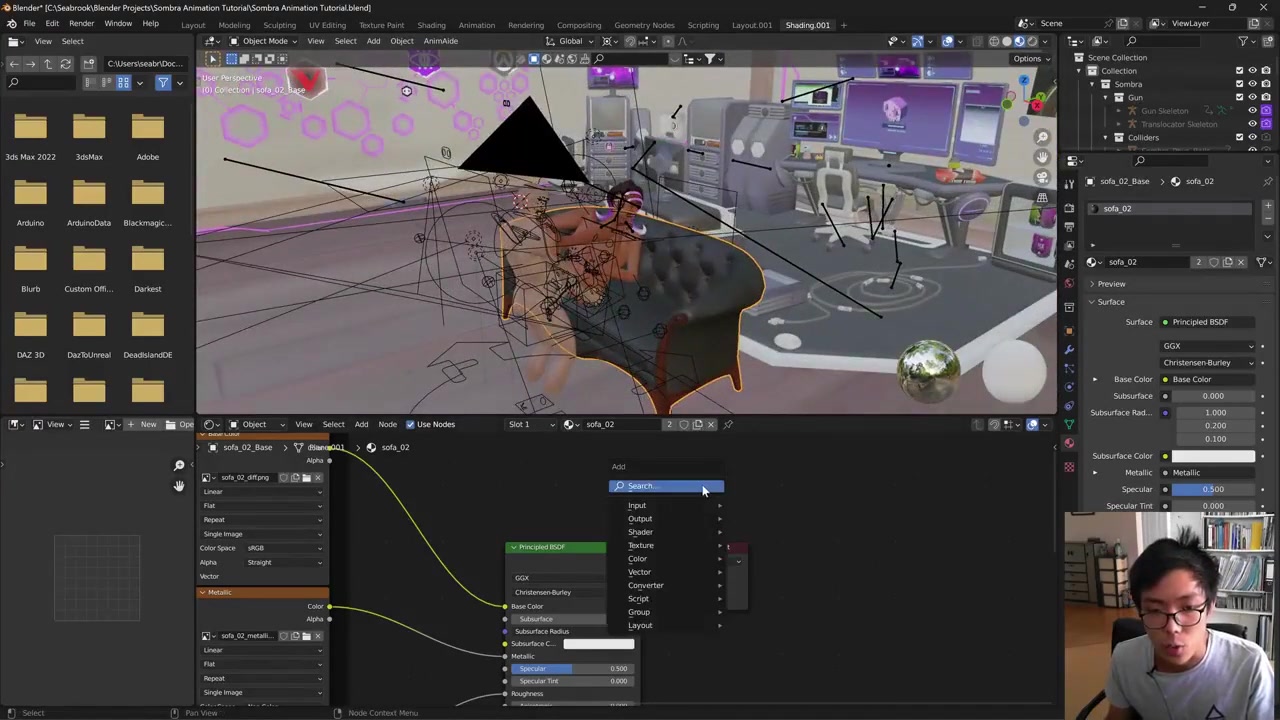Pin the node editor material tree

coord(728,424)
